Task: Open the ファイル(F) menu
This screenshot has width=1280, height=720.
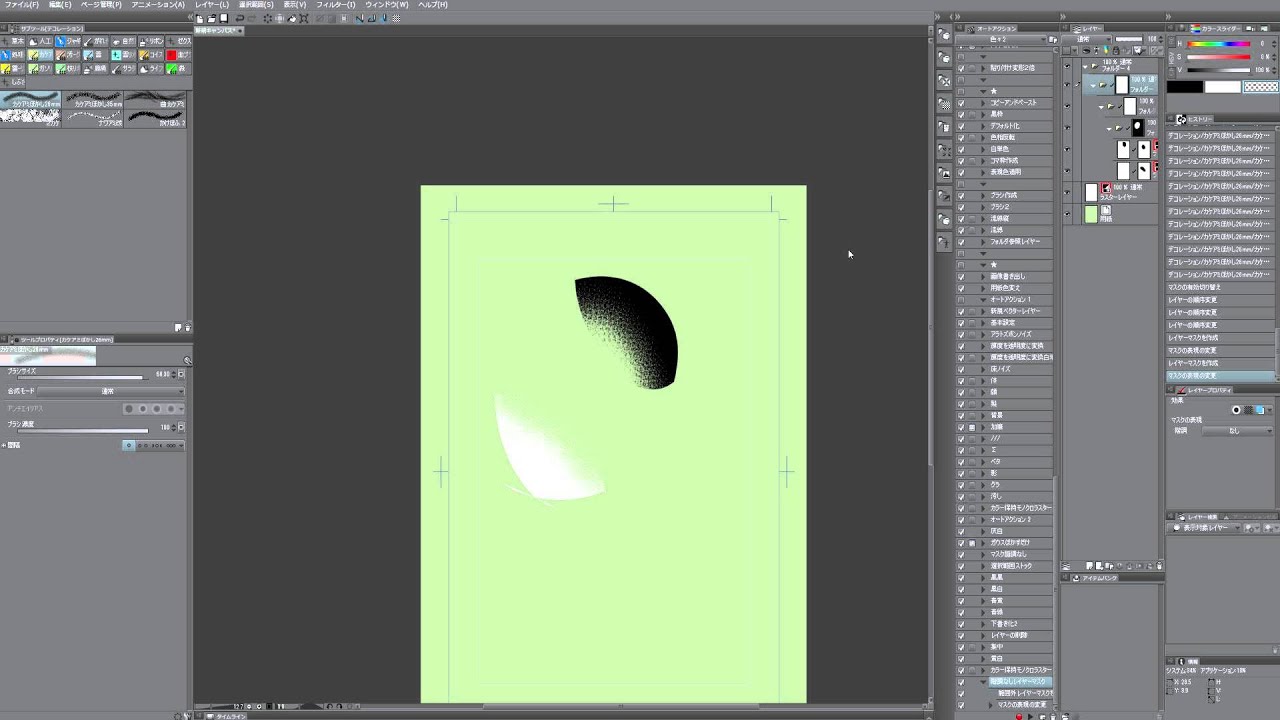Action: pyautogui.click(x=22, y=5)
